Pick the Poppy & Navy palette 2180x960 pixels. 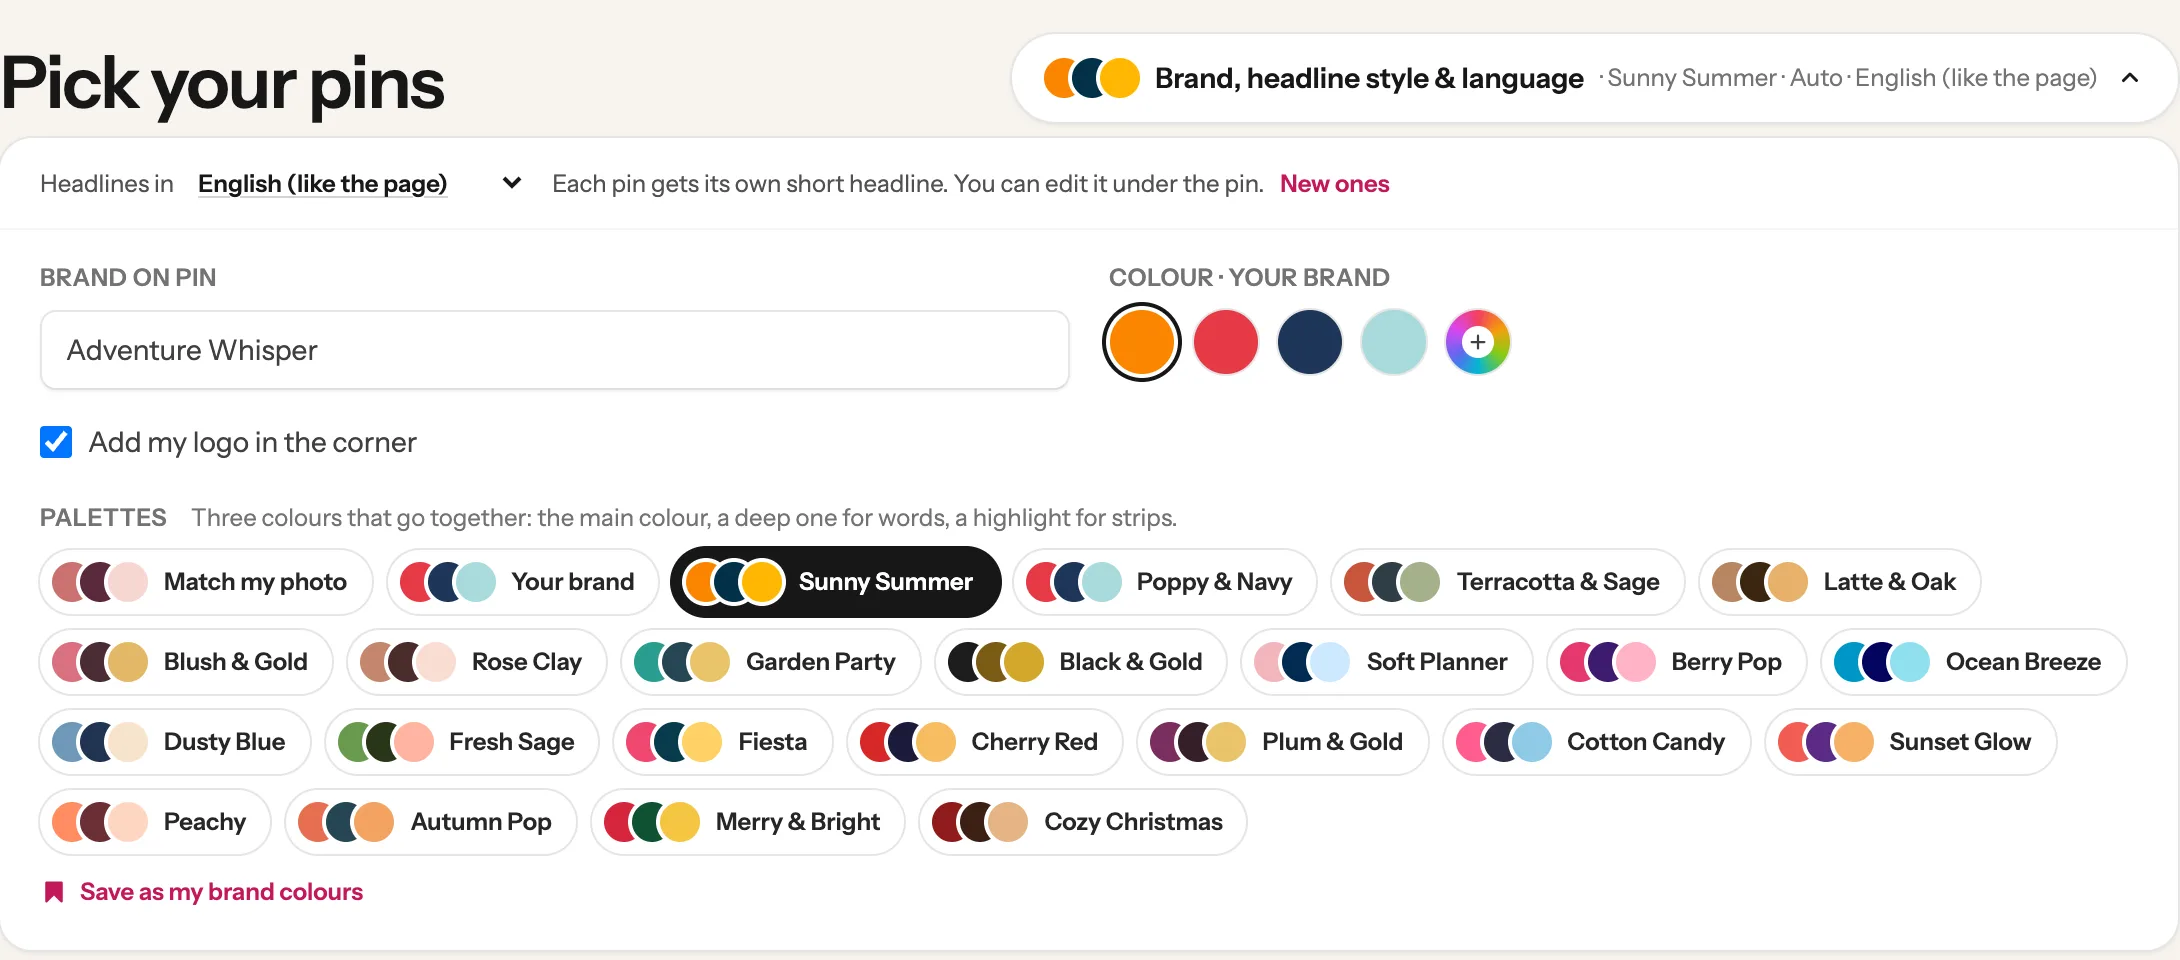click(x=1165, y=582)
